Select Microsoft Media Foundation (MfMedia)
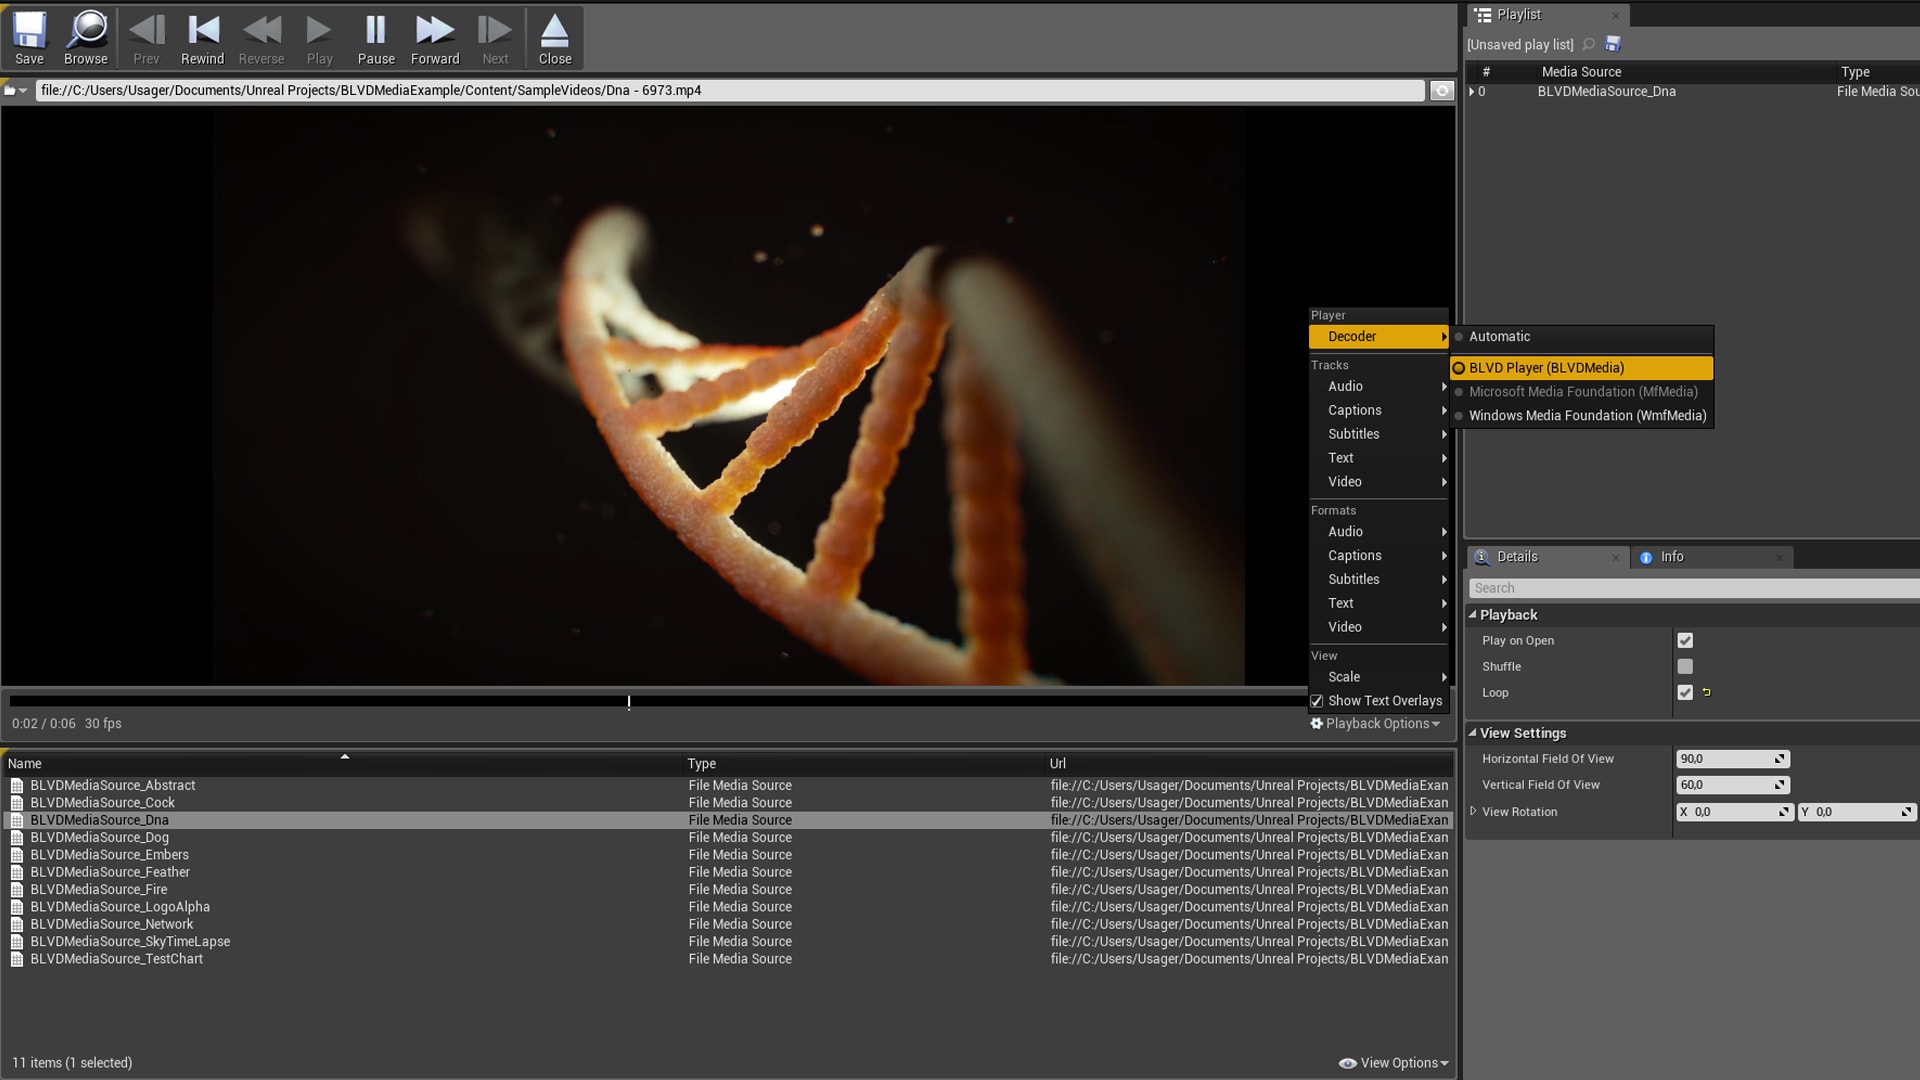This screenshot has height=1080, width=1920. tap(1582, 392)
